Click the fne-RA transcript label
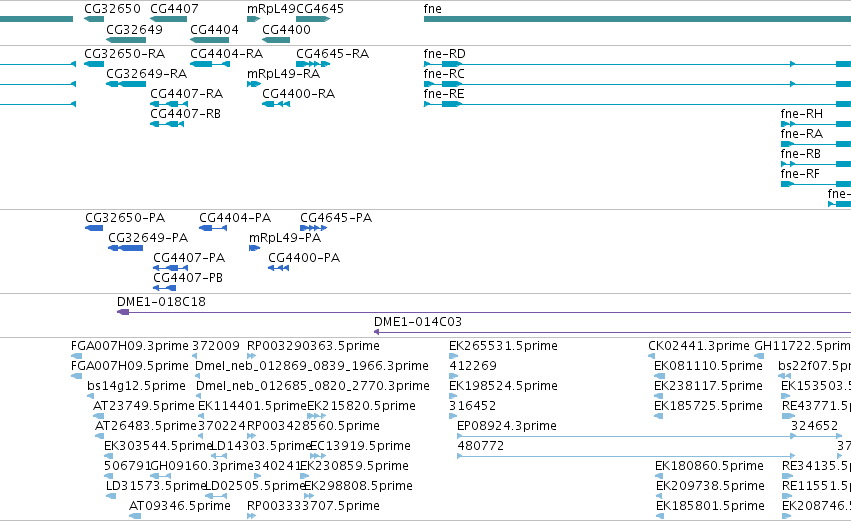 click(802, 134)
